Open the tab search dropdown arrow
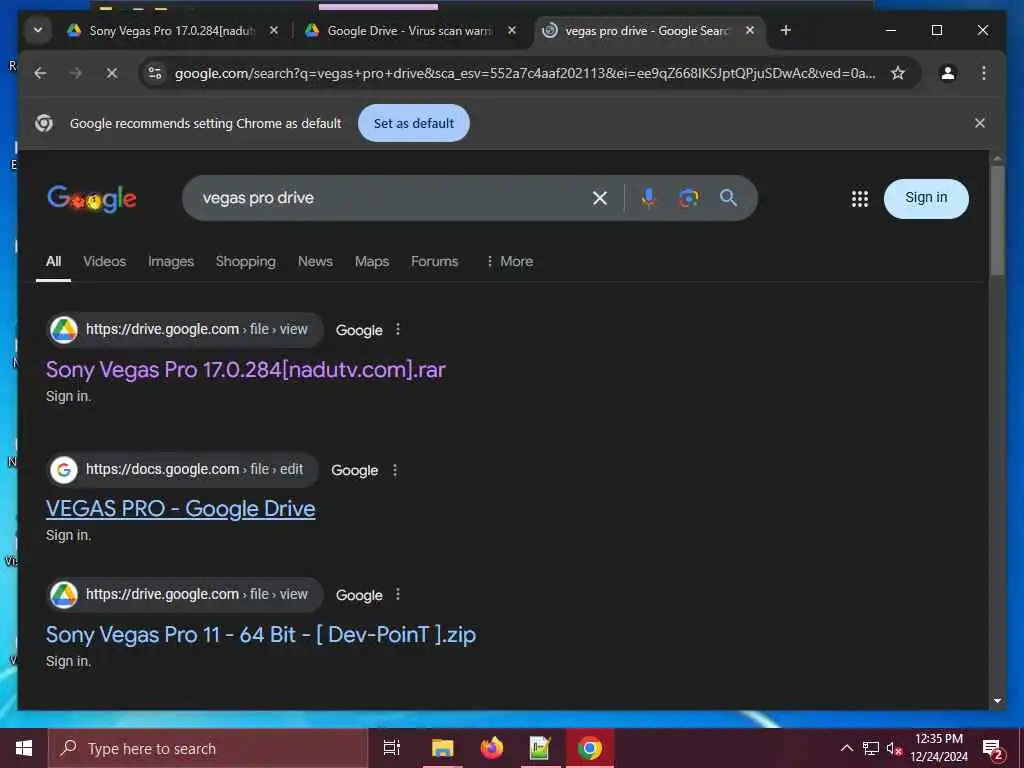1024x768 pixels. [38, 30]
